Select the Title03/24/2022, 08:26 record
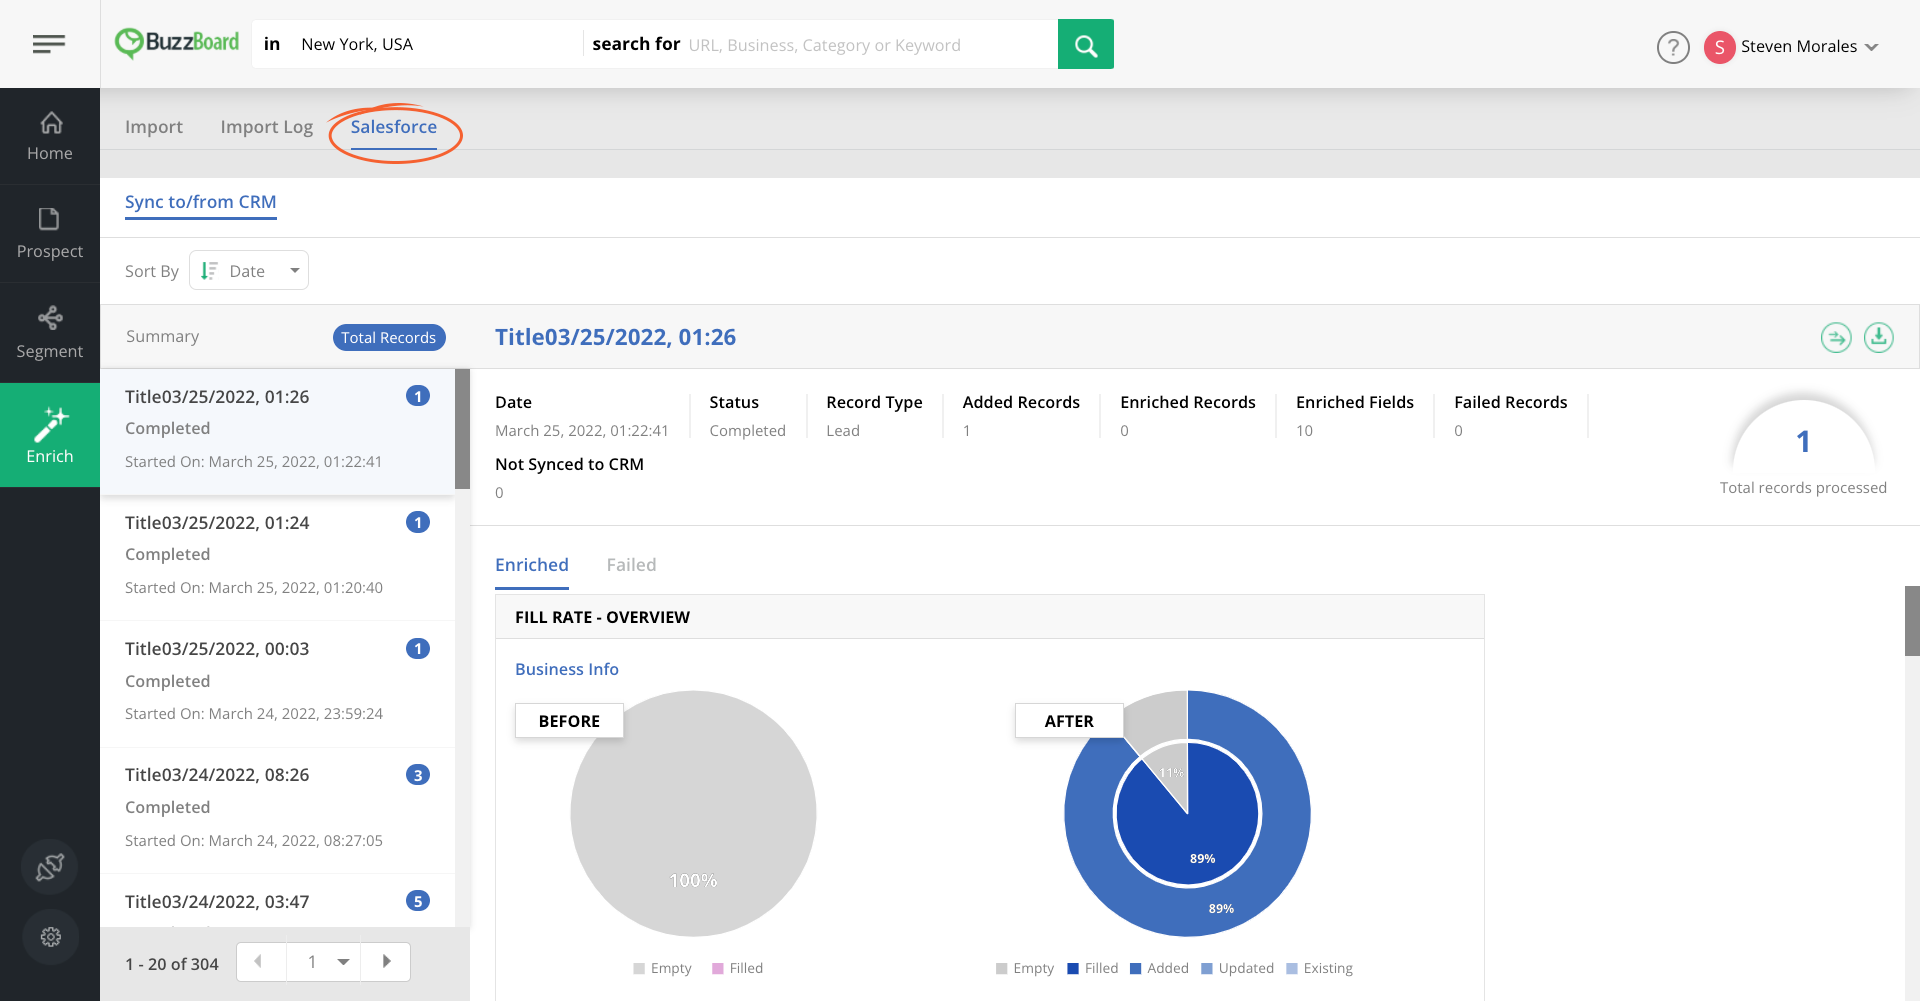This screenshot has width=1920, height=1001. [277, 810]
